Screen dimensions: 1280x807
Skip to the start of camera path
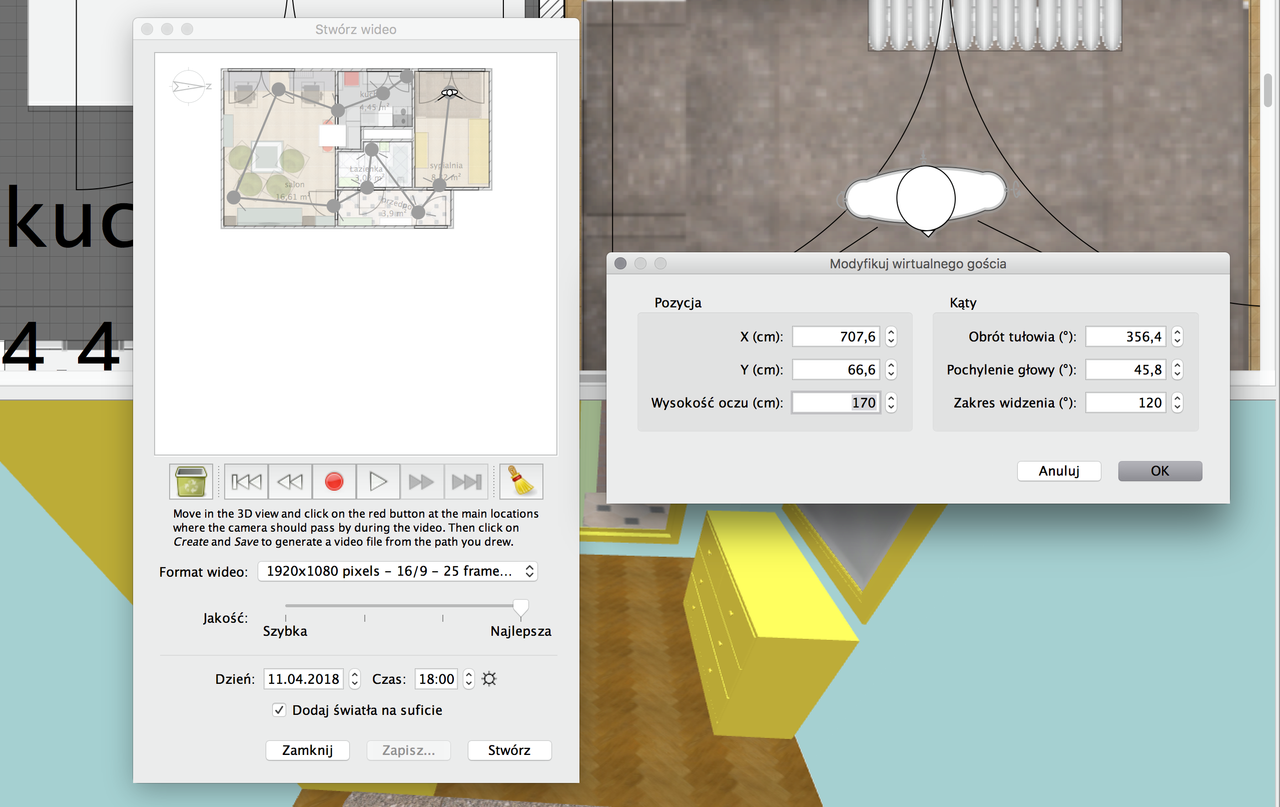[x=246, y=482]
